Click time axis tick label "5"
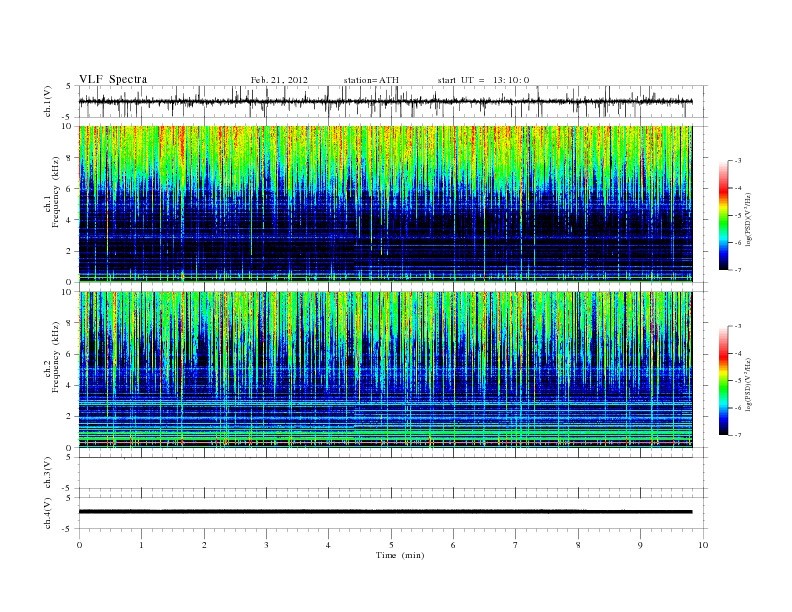 (x=391, y=545)
